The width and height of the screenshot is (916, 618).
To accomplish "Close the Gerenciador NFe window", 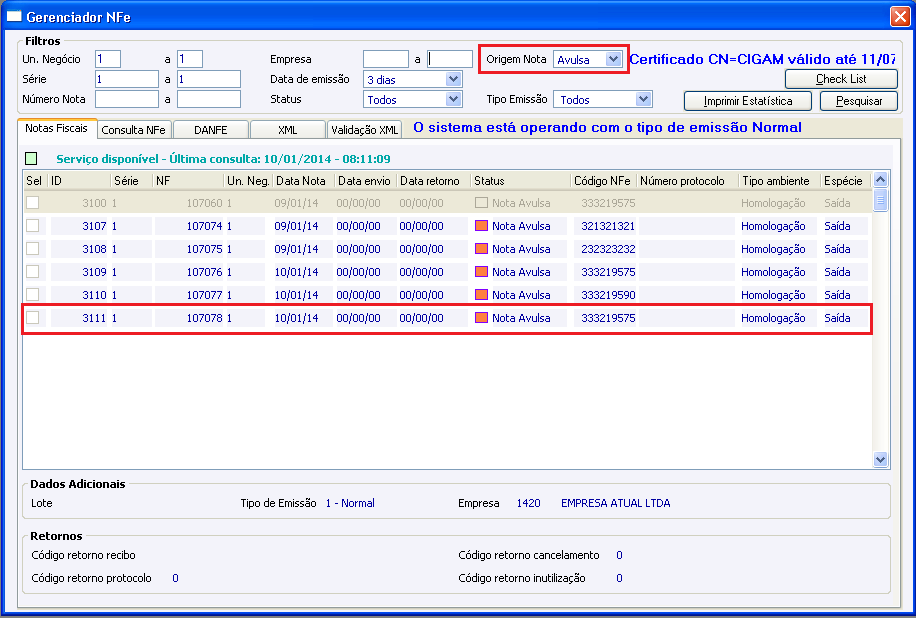I will (900, 16).
